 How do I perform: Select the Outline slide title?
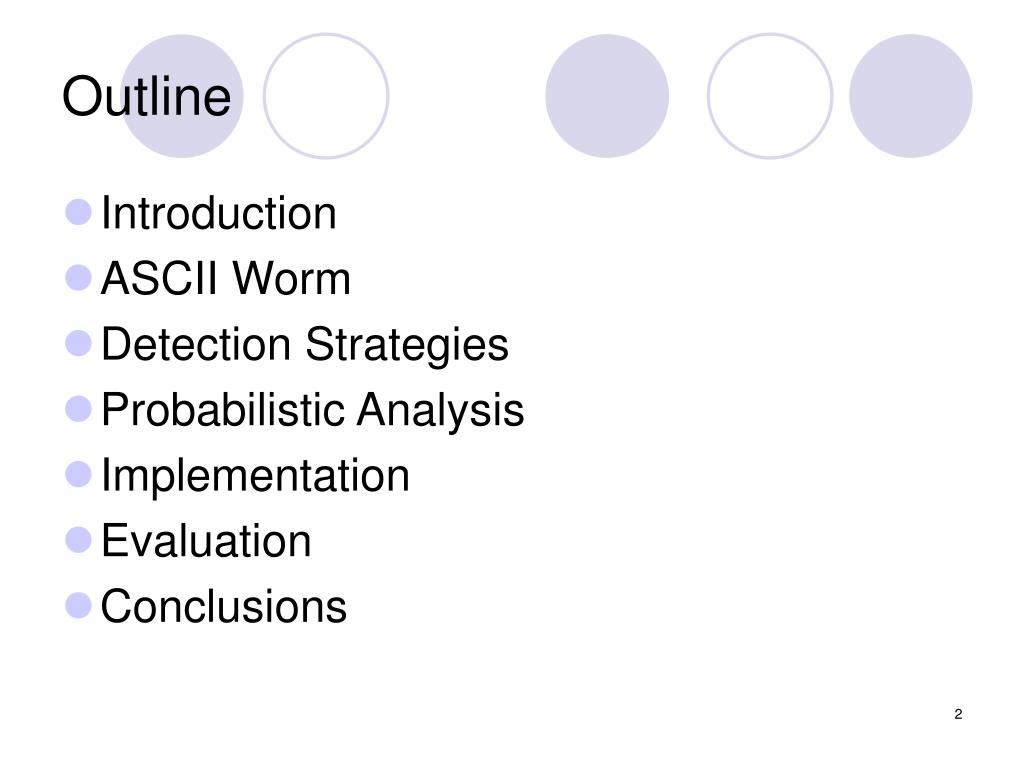(146, 97)
